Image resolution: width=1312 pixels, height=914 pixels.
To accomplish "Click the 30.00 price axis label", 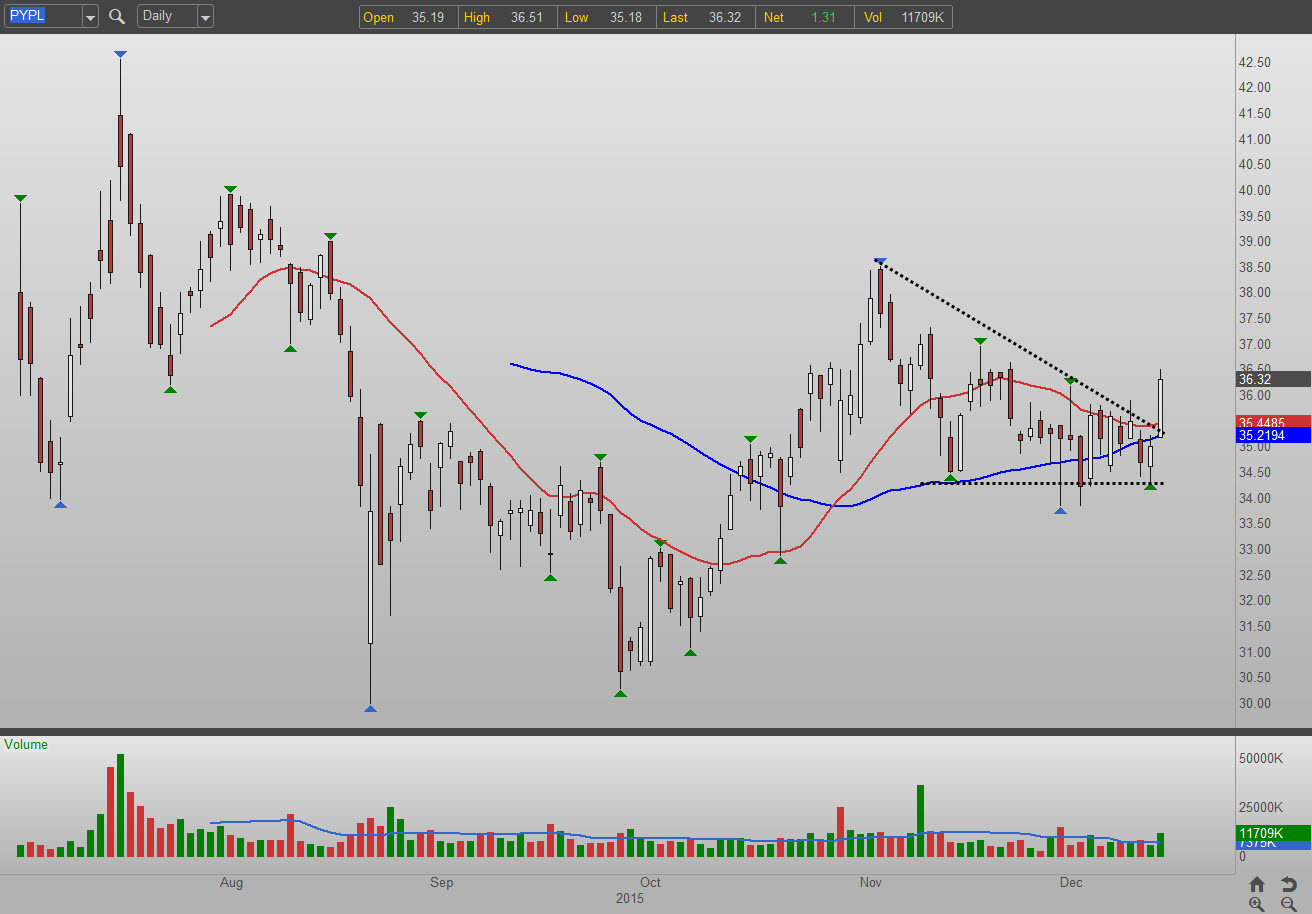I will 1254,703.
